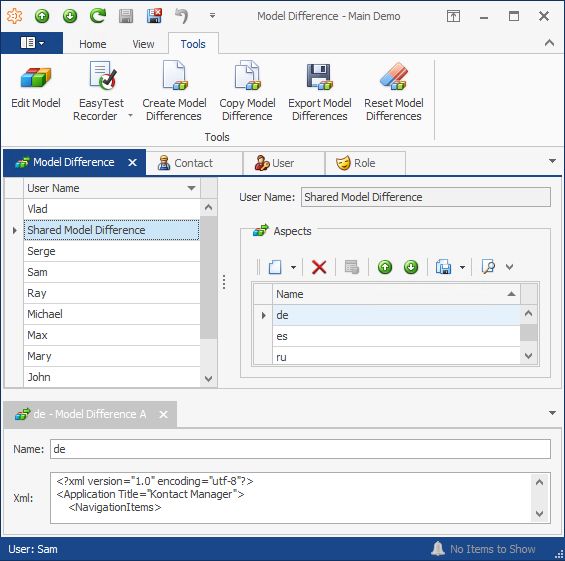
Task: Click the aspect Name input field
Action: pyautogui.click(x=300, y=449)
